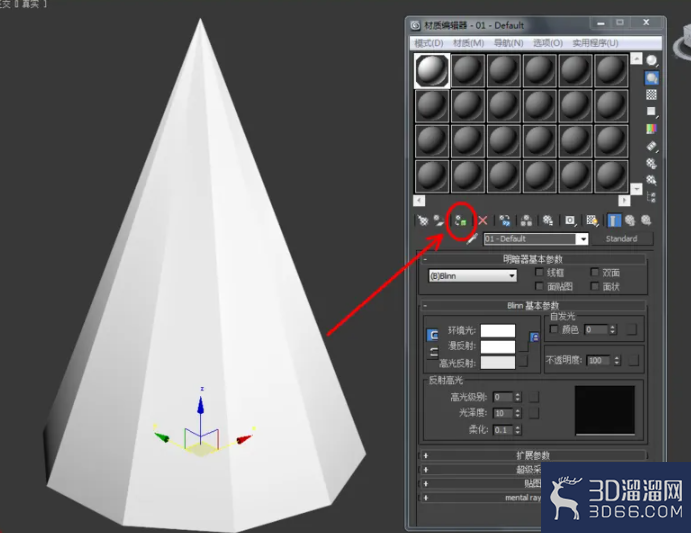Click the Standard material type button
The width and height of the screenshot is (691, 533).
[x=621, y=239]
